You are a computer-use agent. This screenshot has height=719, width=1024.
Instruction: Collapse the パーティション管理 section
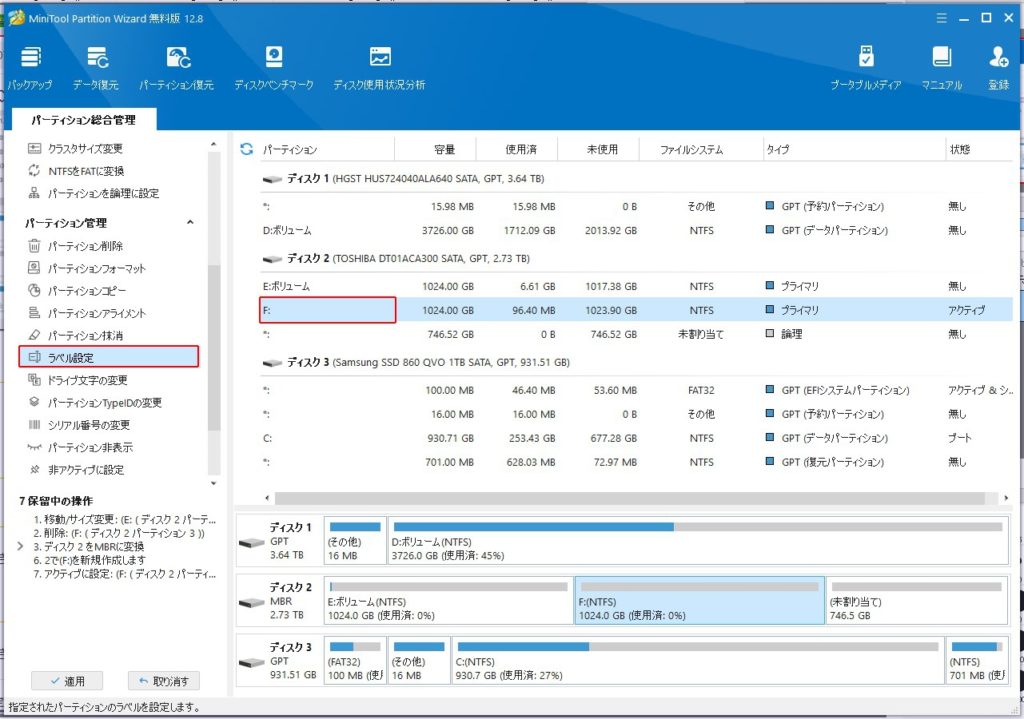coord(190,223)
